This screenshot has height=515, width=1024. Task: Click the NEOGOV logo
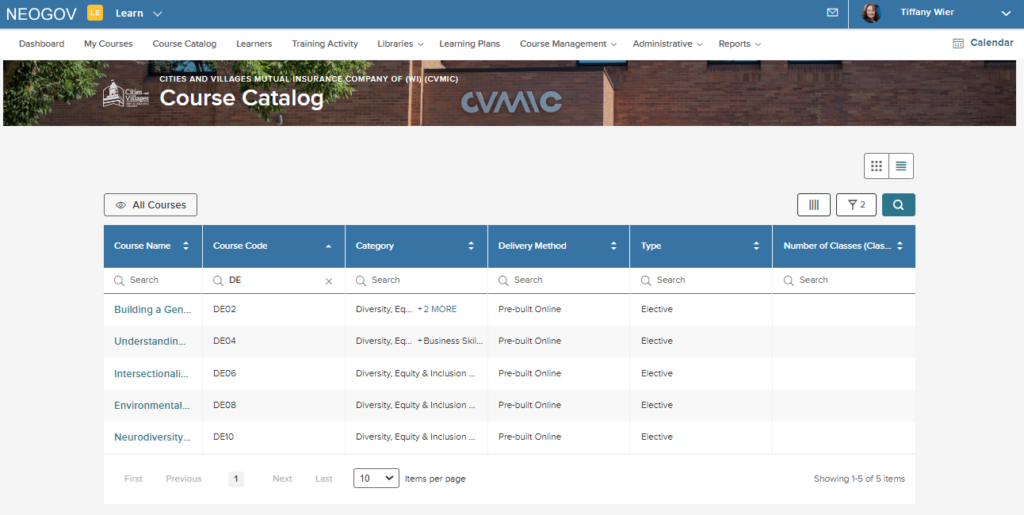41,13
